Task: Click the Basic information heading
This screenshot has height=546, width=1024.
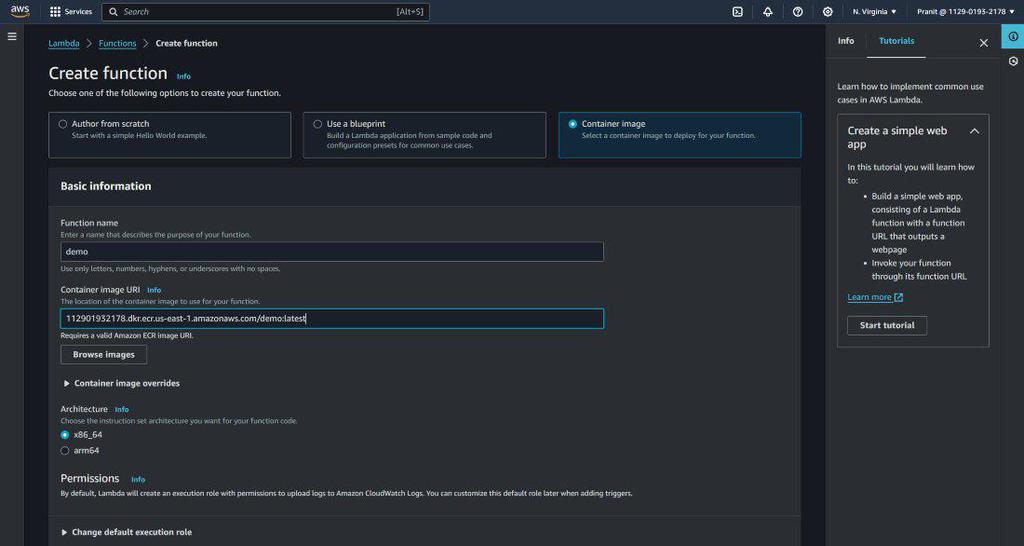Action: point(106,186)
